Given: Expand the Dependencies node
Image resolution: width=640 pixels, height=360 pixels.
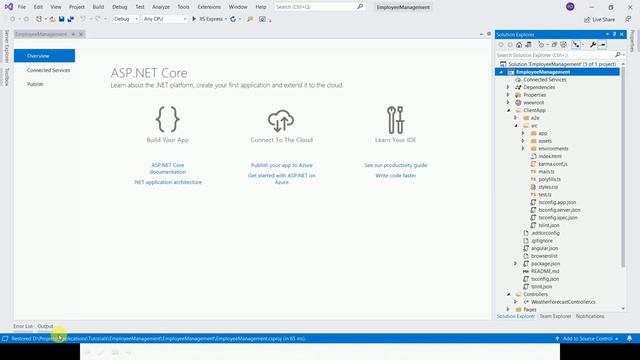Looking at the screenshot, I should 508,87.
